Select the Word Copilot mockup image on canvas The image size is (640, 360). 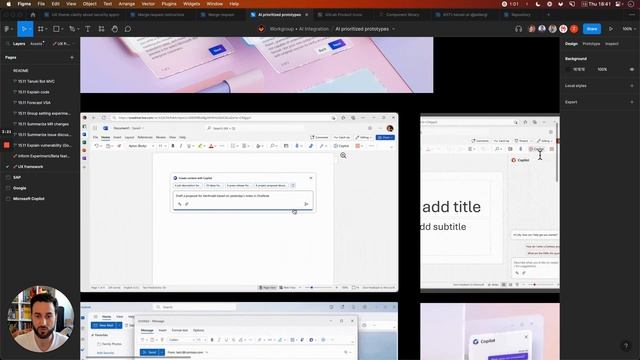(x=239, y=202)
